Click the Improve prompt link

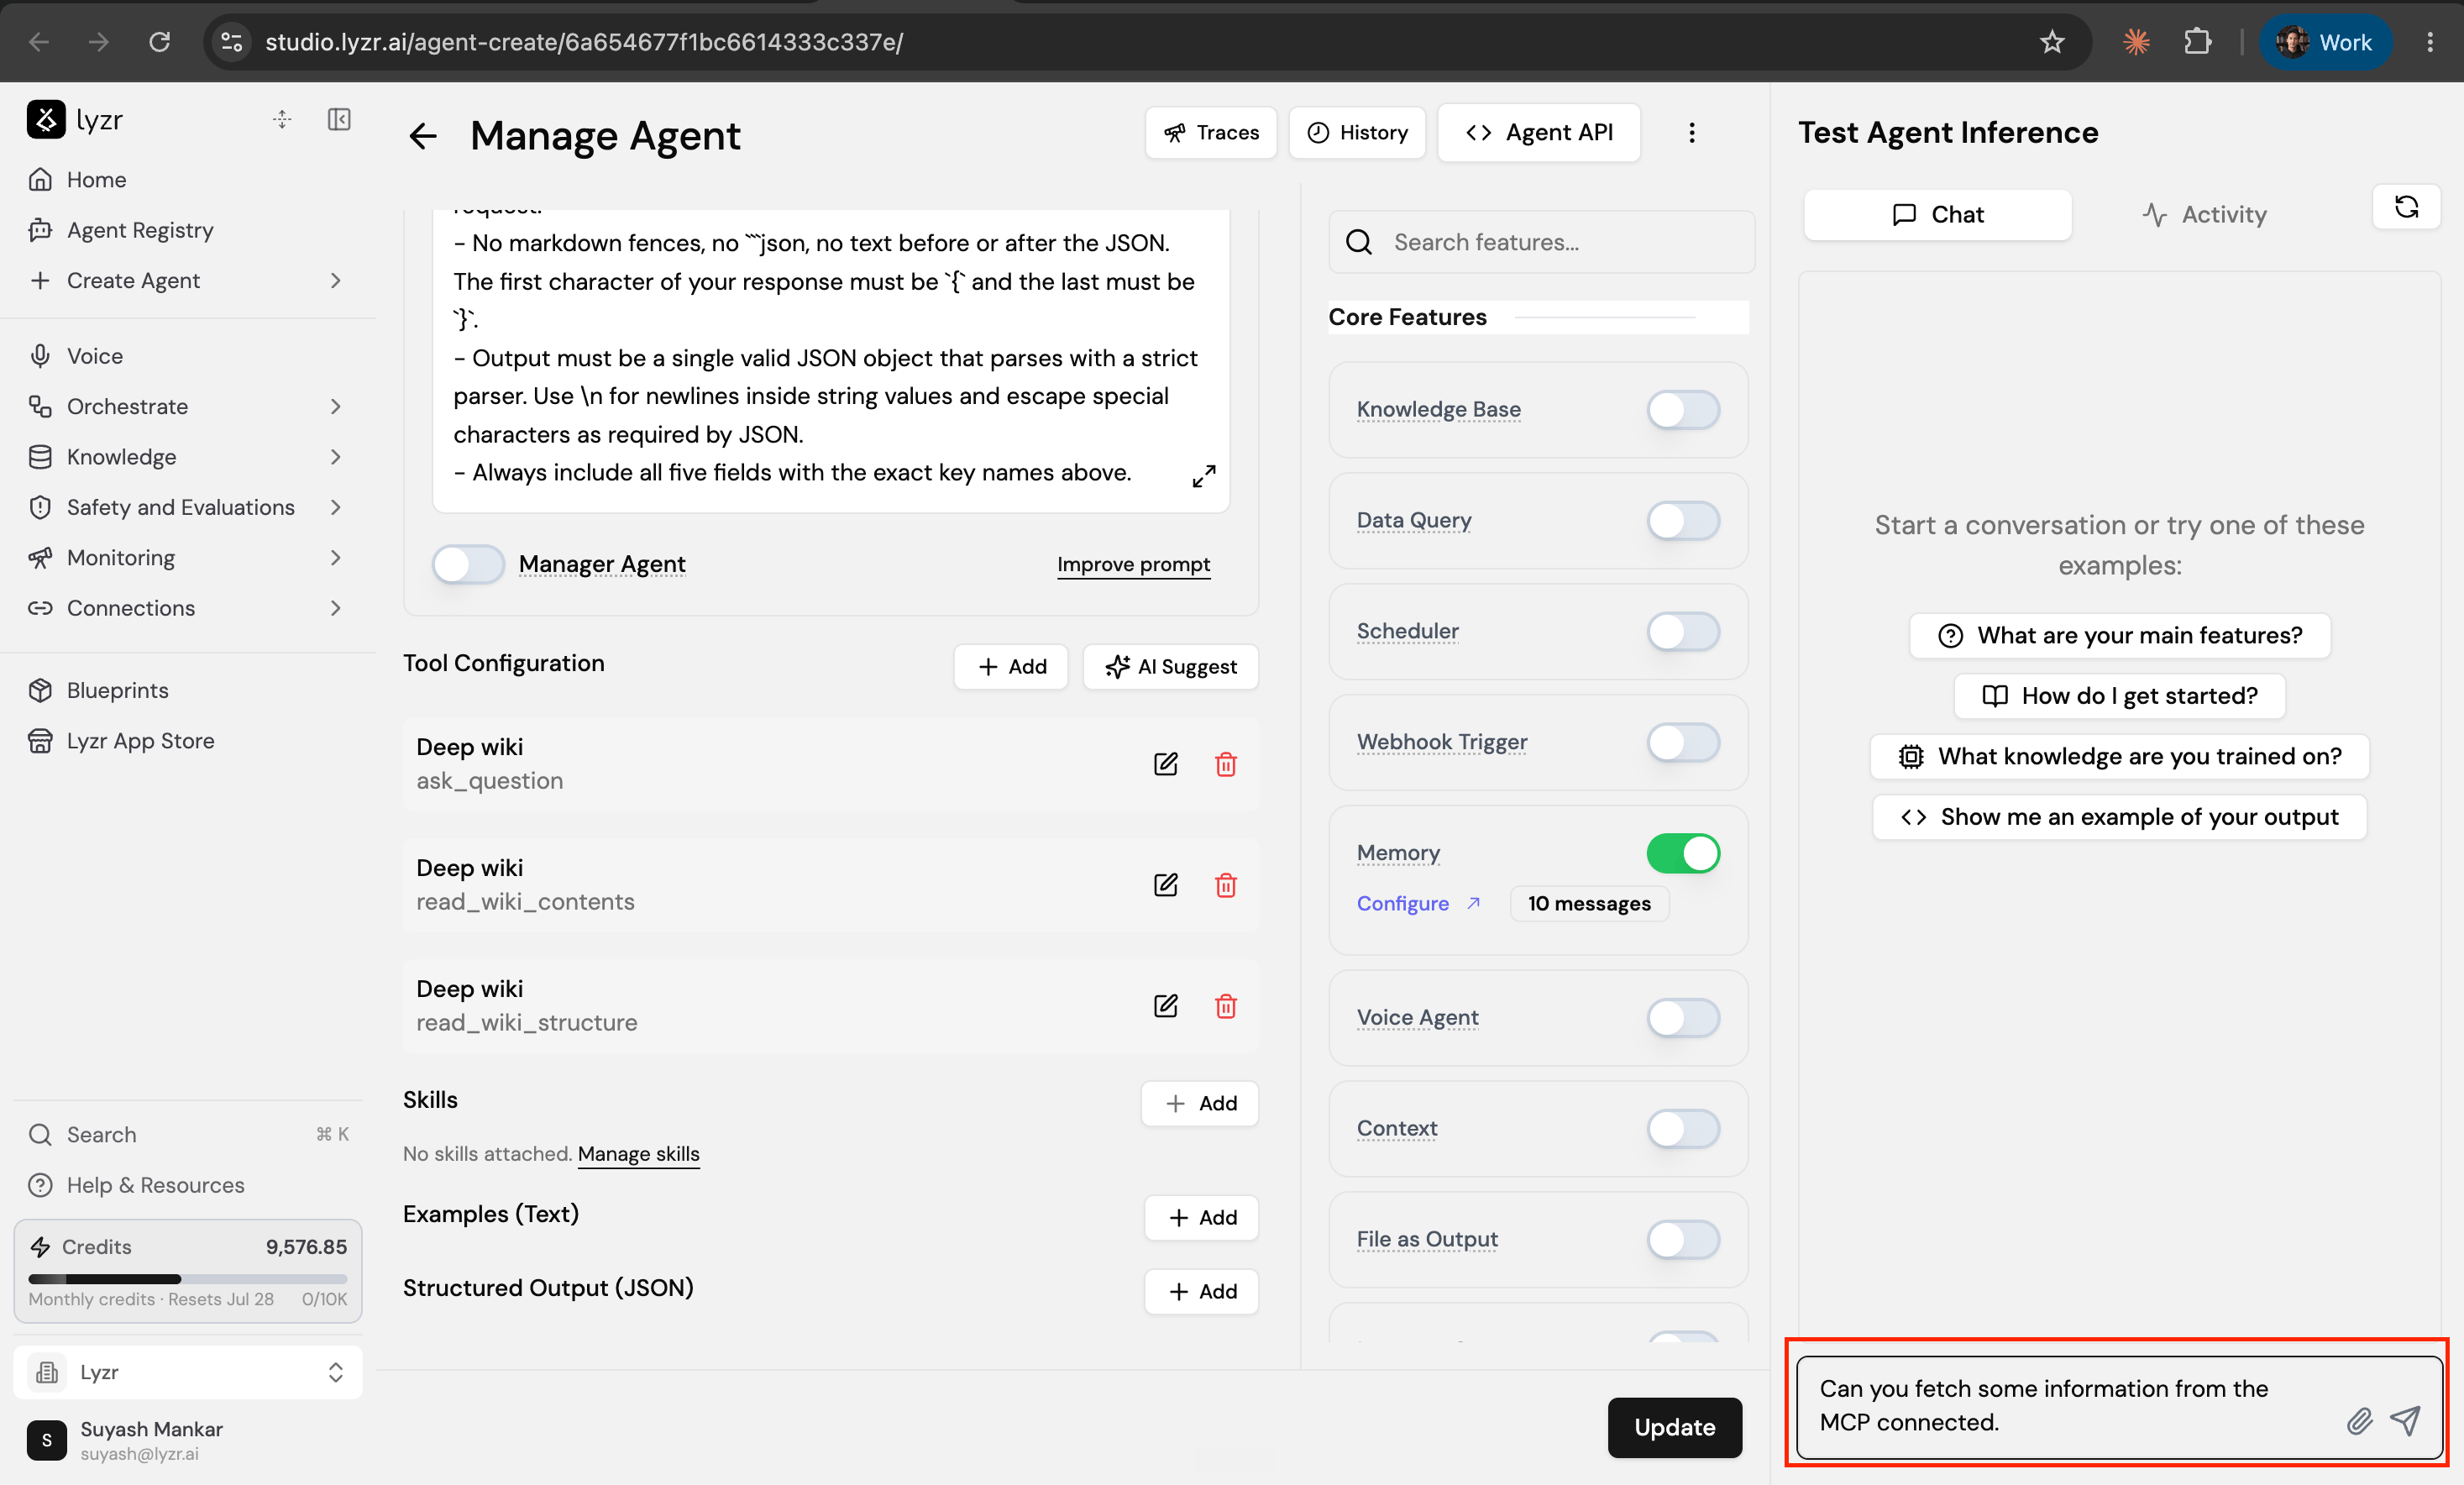pyautogui.click(x=1133, y=564)
